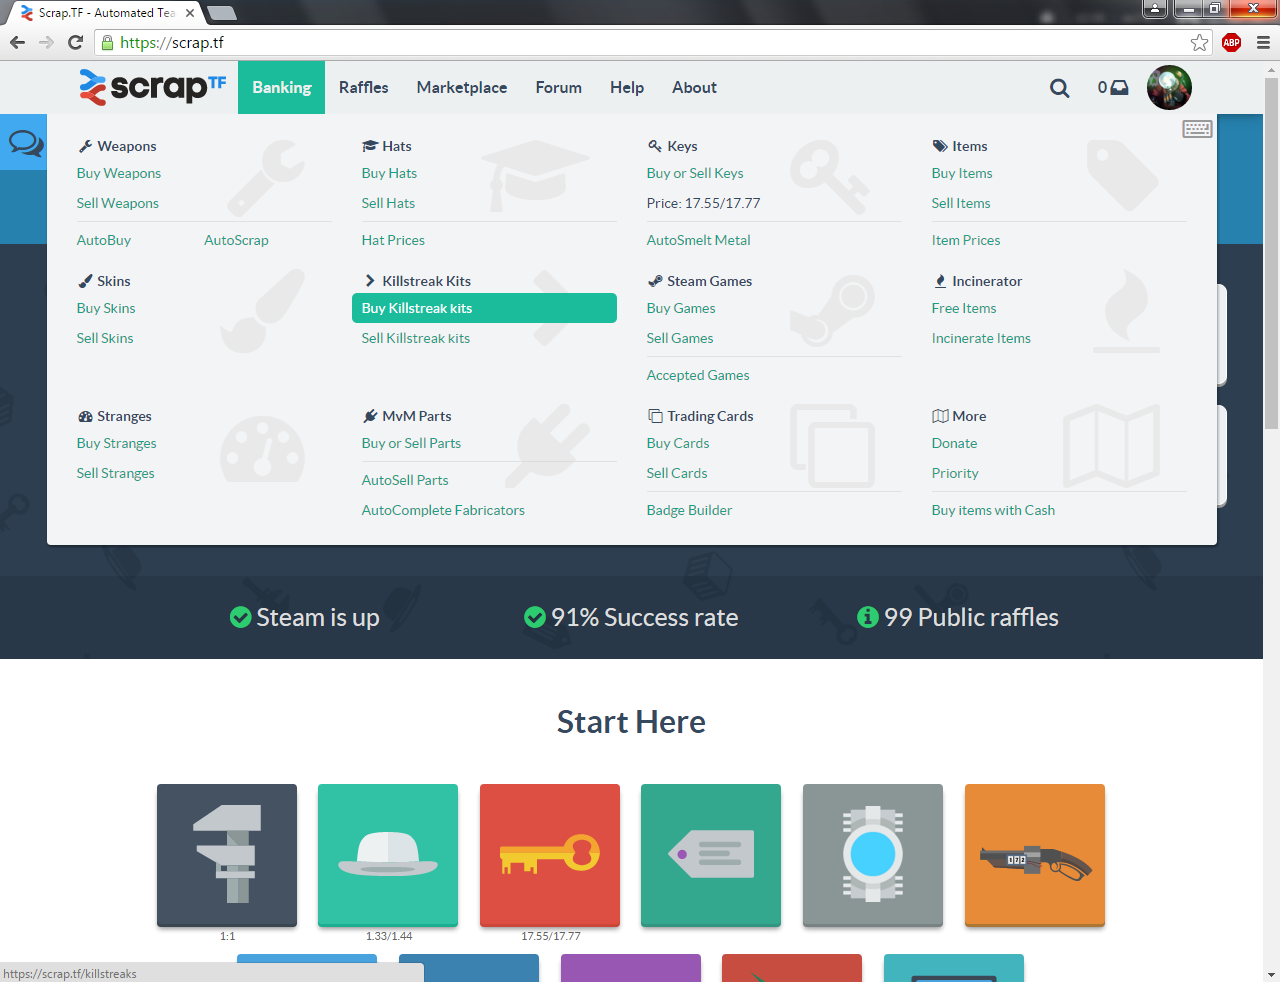Open the AutoComplete Fabricators link
This screenshot has height=982, width=1280.
pos(443,510)
